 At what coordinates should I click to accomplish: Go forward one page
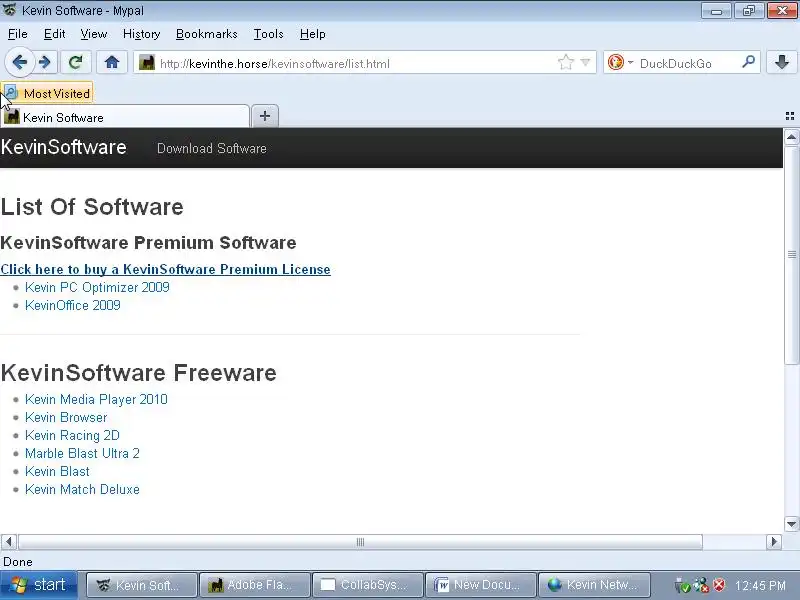pos(45,63)
